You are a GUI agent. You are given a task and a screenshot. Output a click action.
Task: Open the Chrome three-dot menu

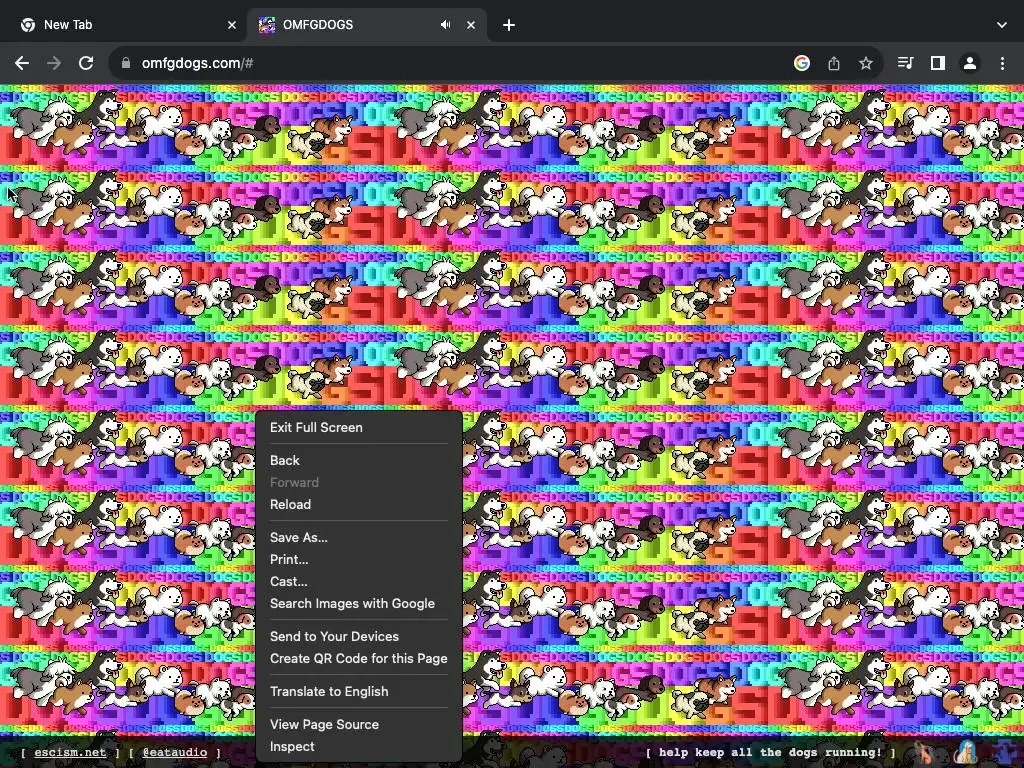1002,63
